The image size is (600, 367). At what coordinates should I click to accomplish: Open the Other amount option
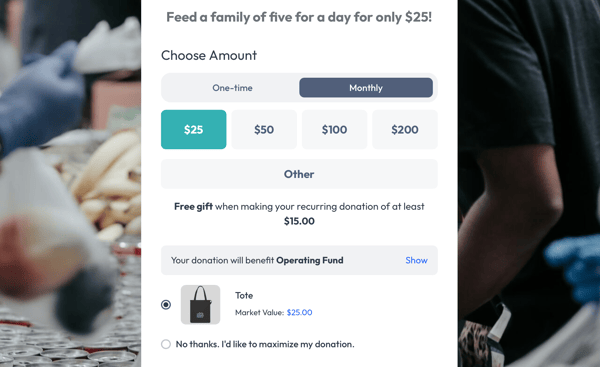click(x=299, y=174)
